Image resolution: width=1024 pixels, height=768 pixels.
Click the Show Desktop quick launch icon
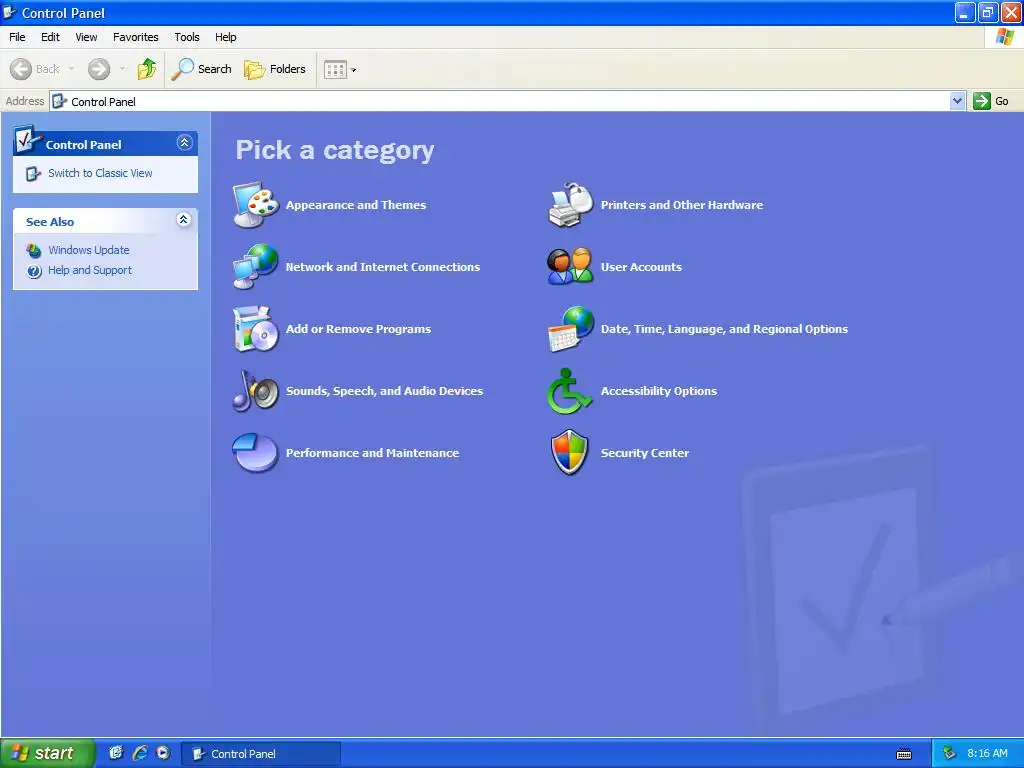tap(116, 753)
